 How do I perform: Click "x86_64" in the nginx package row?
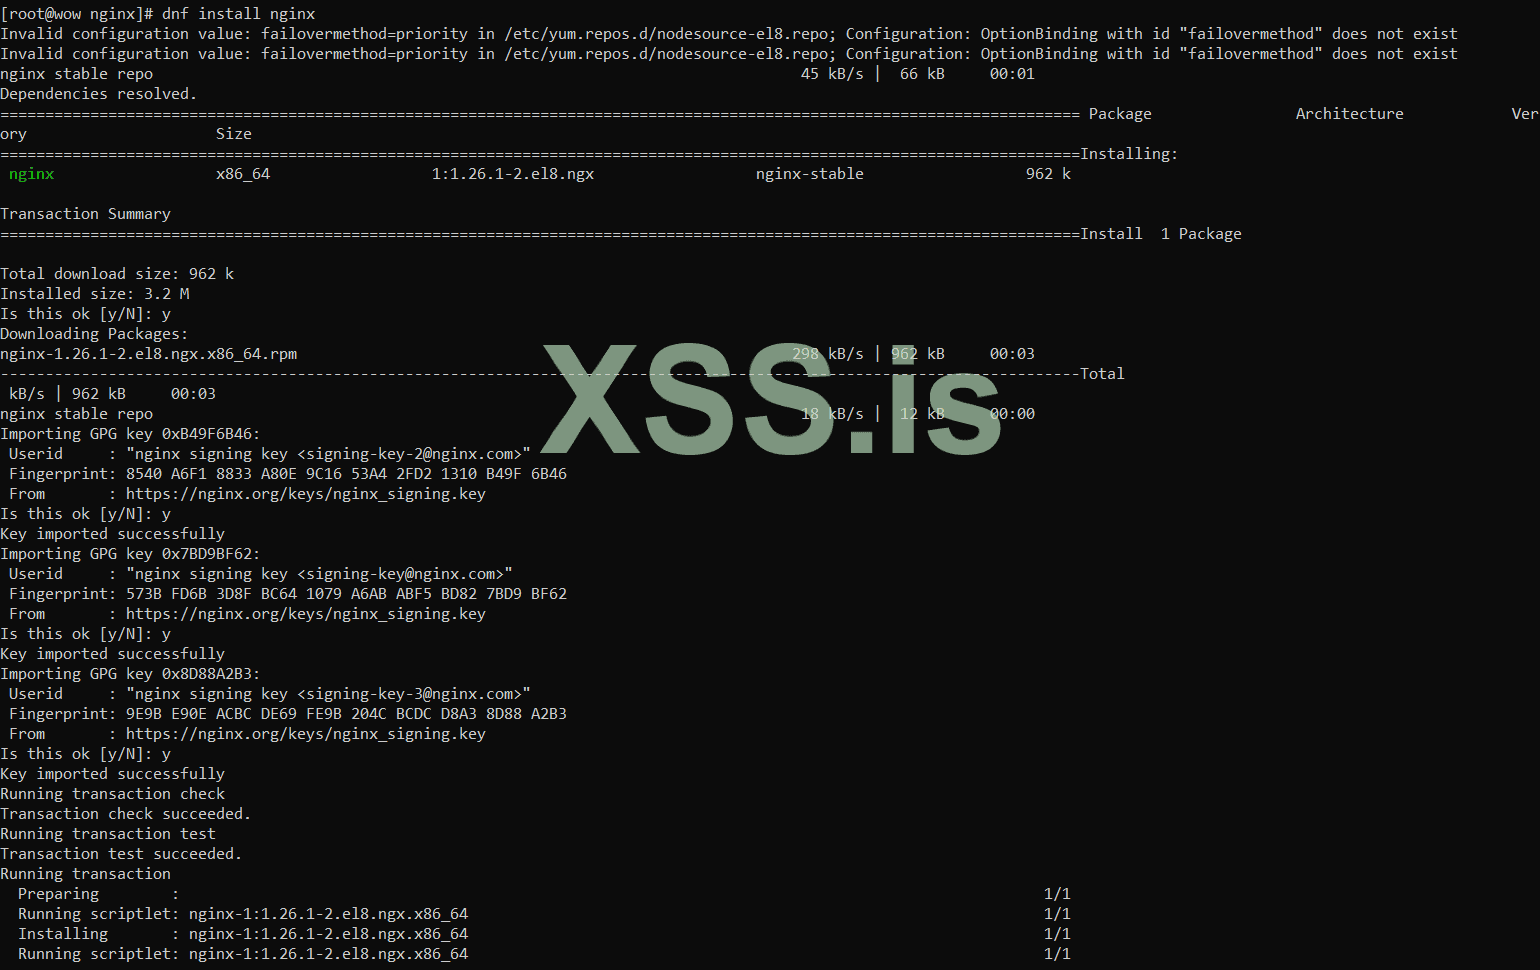click(243, 174)
